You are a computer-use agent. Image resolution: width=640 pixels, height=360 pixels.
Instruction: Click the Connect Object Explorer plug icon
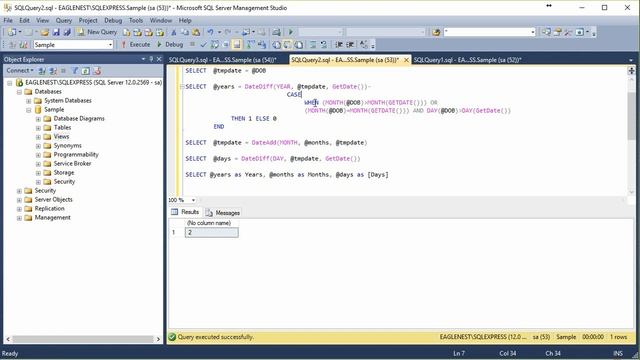(42, 71)
